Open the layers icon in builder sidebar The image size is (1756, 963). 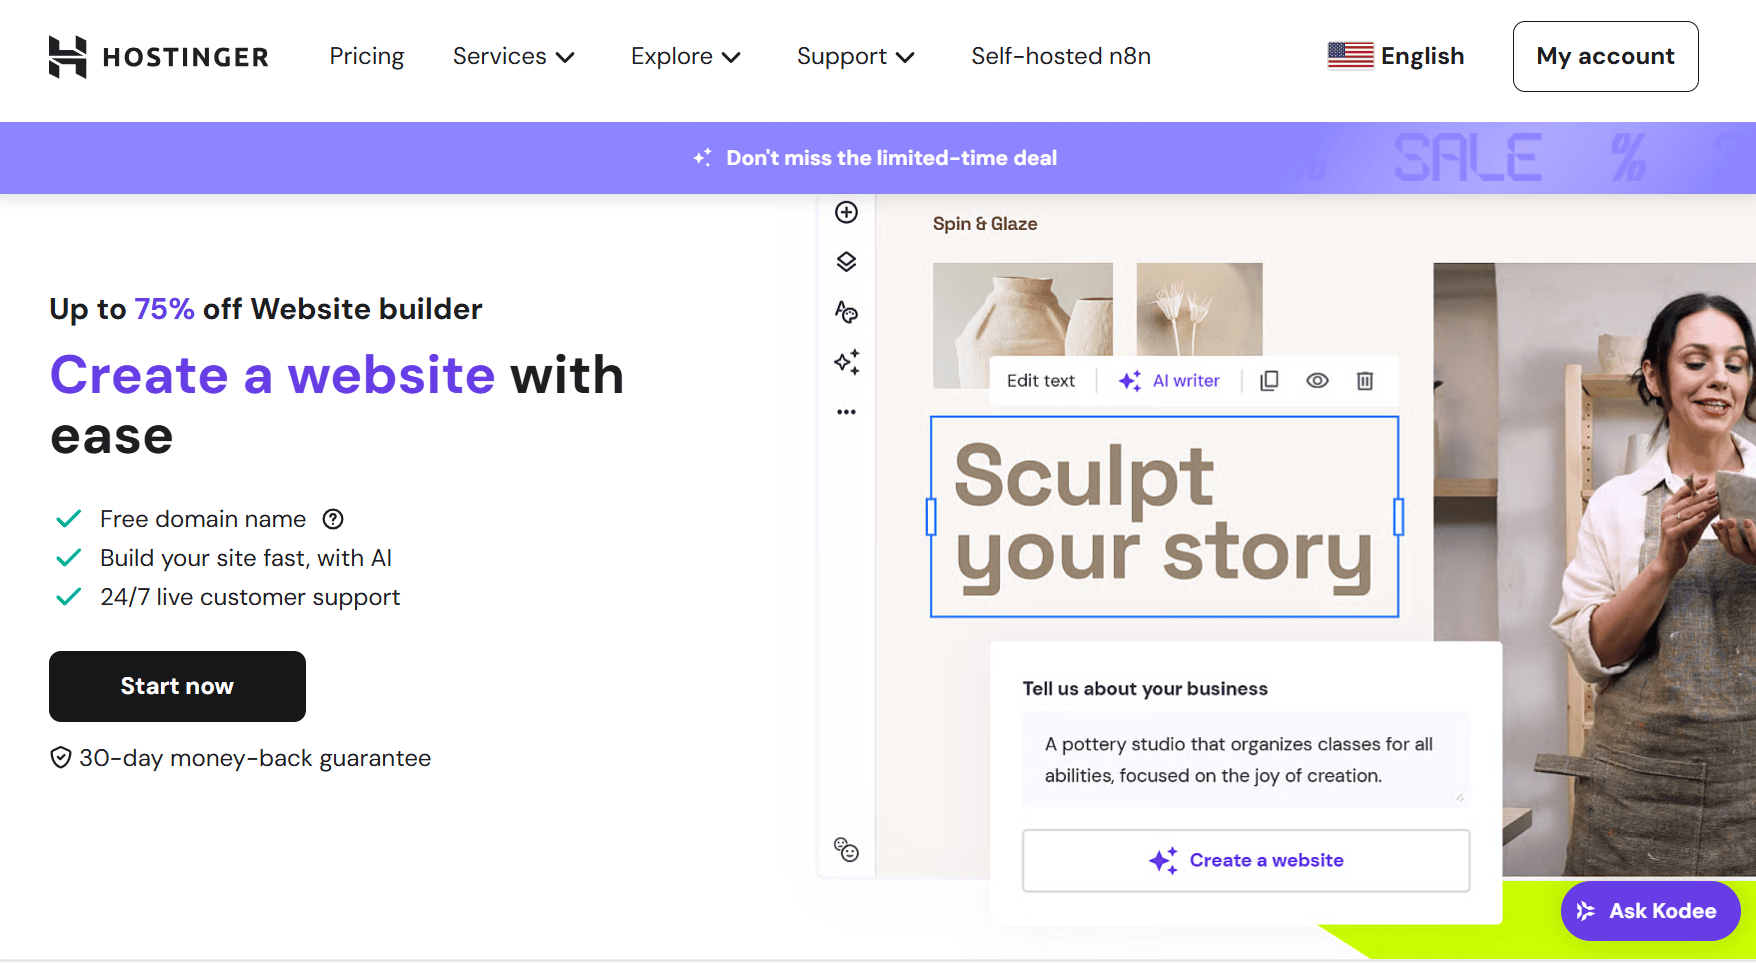846,262
